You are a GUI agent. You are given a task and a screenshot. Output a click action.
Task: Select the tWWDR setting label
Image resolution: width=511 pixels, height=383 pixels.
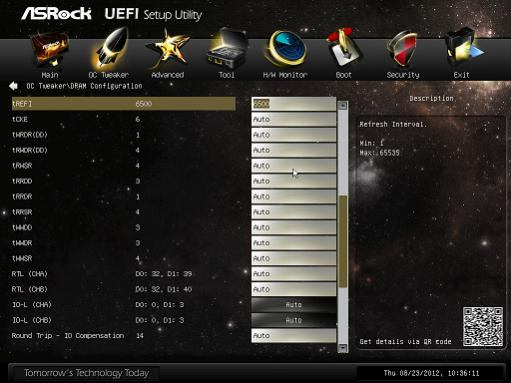22,243
